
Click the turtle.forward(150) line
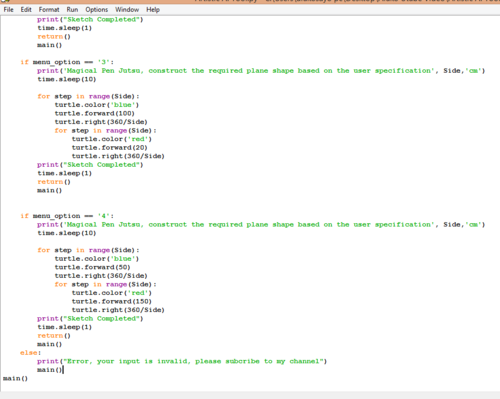[x=112, y=301]
